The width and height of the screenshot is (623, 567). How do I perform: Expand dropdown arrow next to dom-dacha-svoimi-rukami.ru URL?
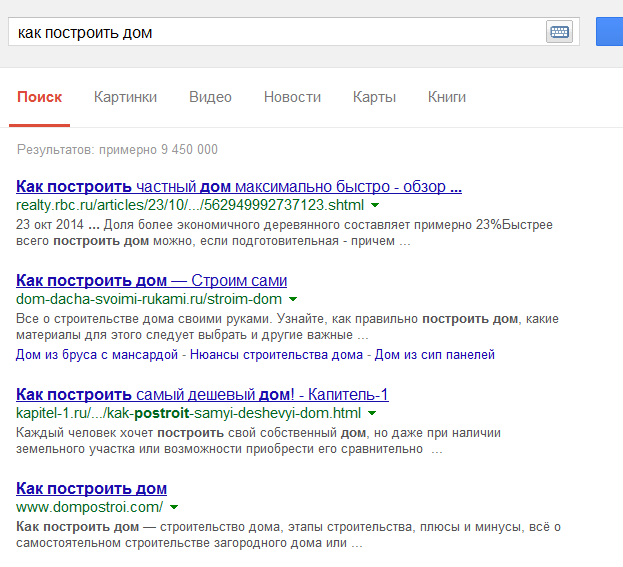pos(293,299)
